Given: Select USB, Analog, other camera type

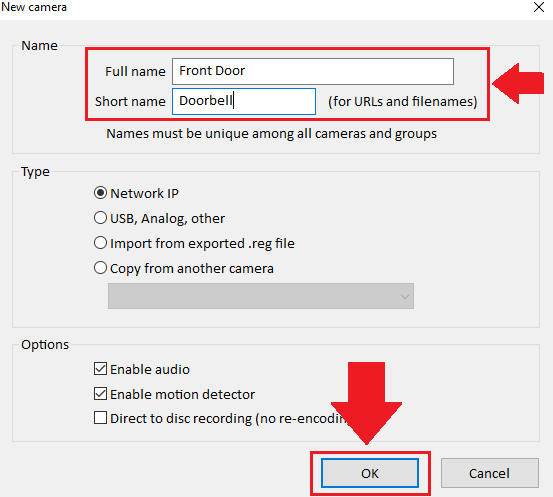Looking at the screenshot, I should click(101, 218).
